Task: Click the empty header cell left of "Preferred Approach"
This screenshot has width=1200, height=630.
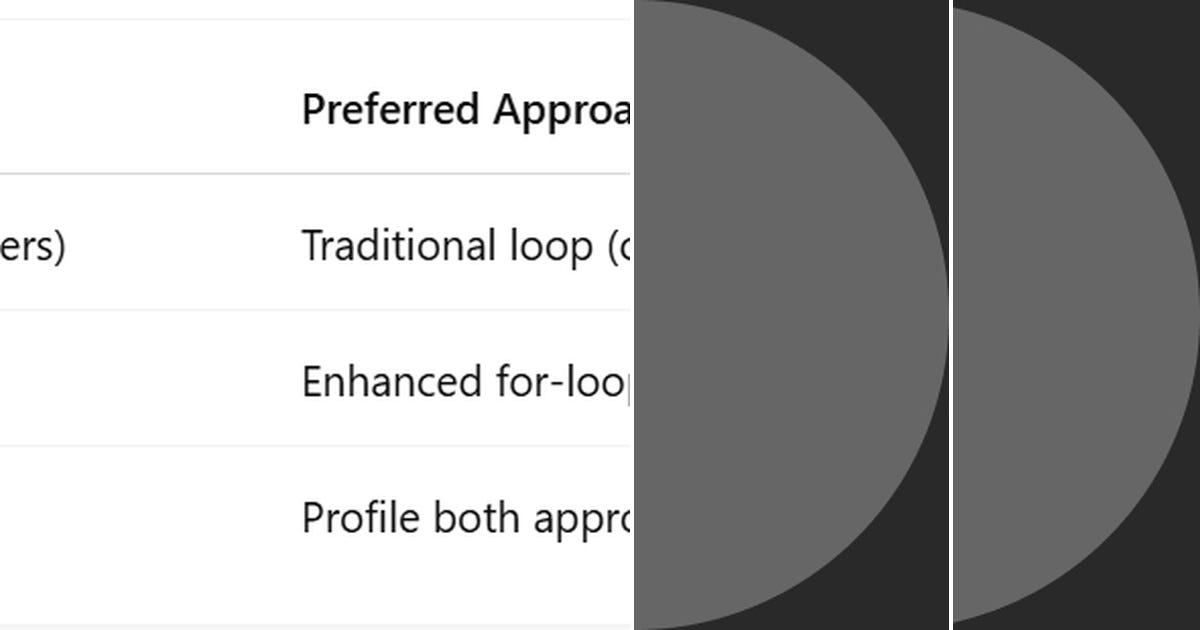Action: click(140, 108)
